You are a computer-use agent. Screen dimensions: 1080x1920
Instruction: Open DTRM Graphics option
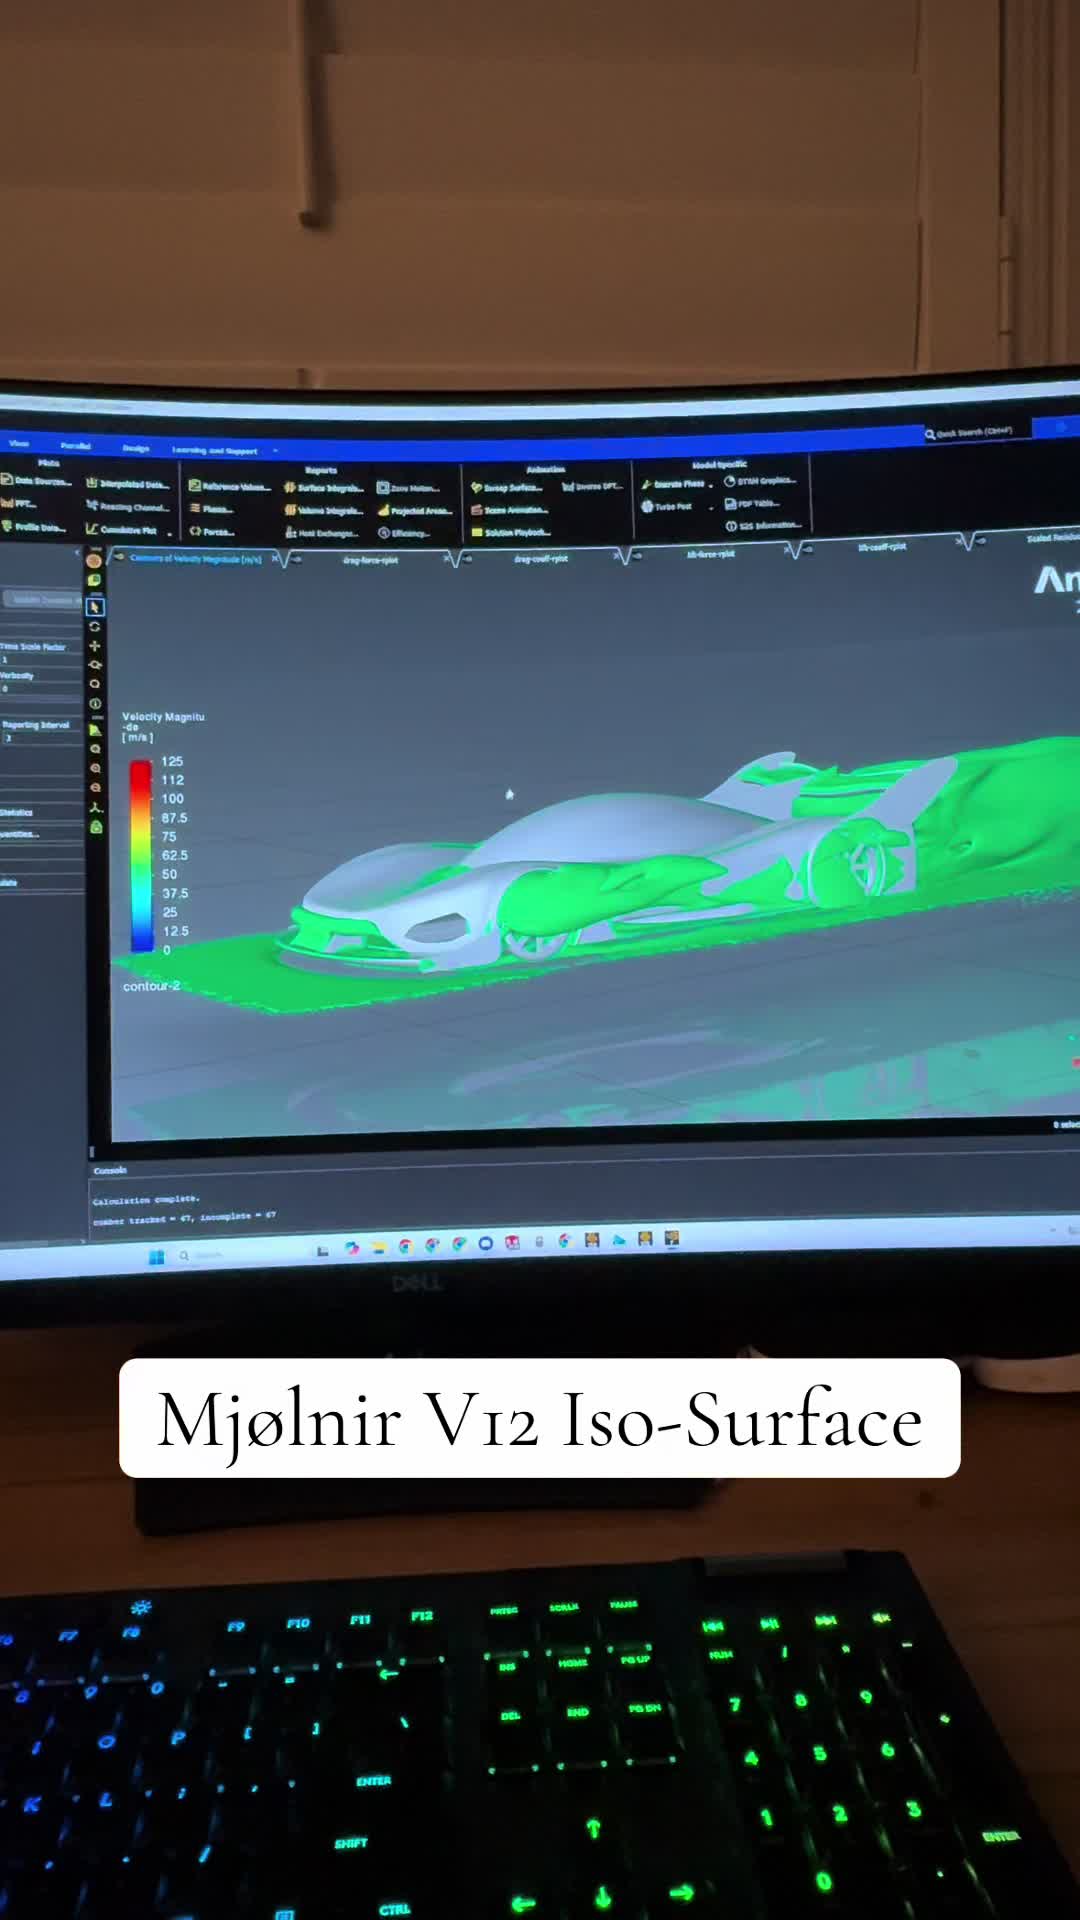point(760,481)
